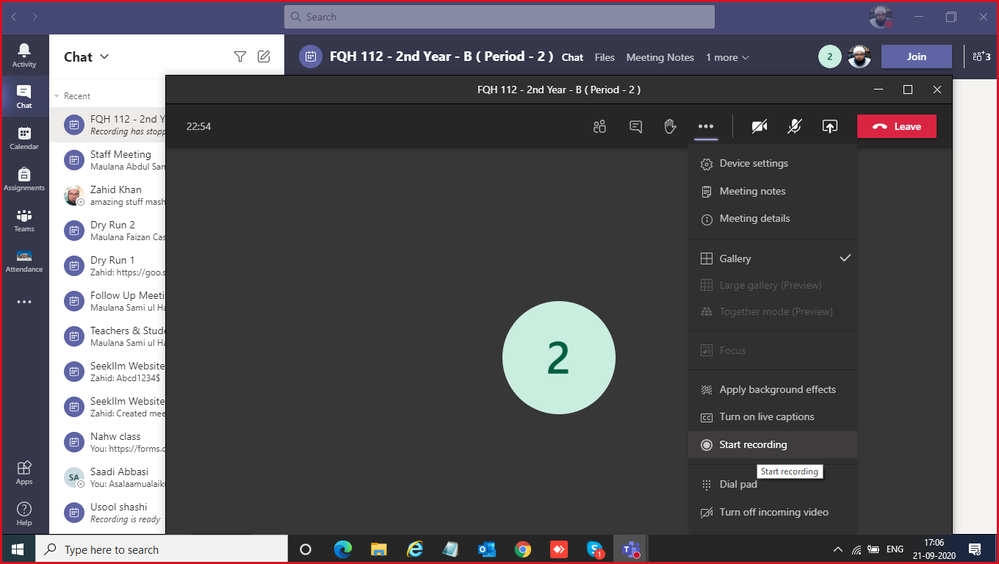The image size is (999, 564).
Task: Click the Join button
Action: [x=916, y=57]
